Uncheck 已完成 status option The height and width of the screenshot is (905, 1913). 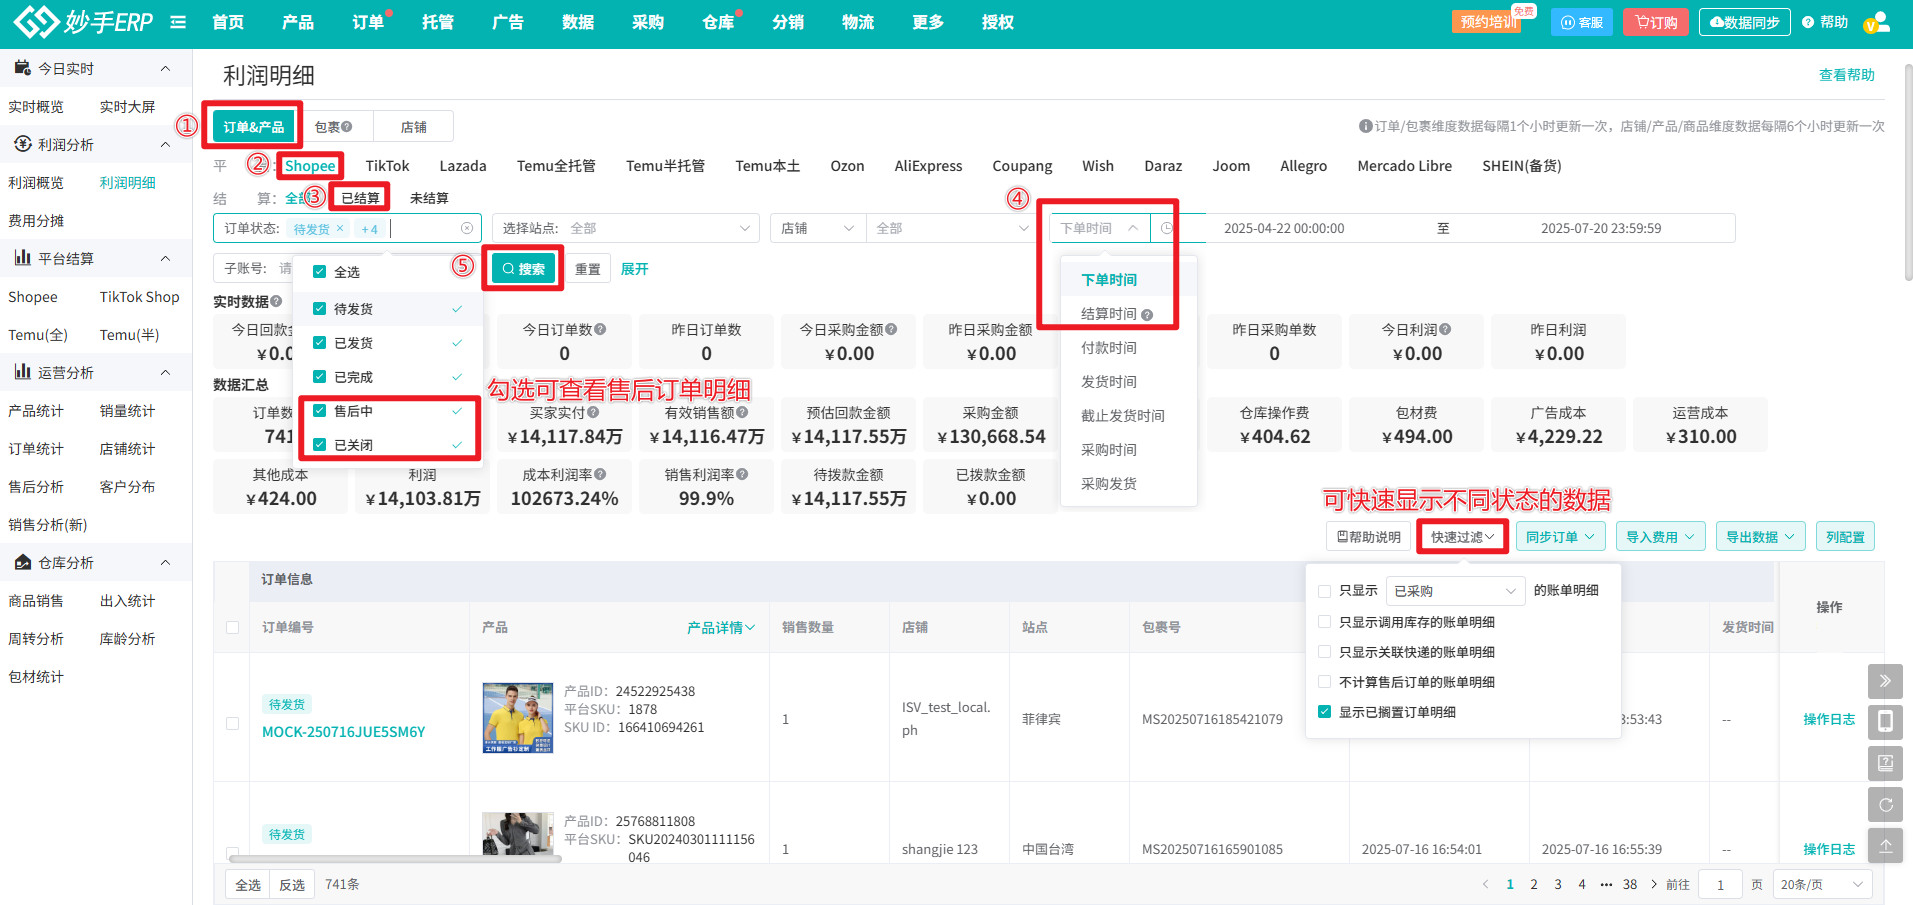click(x=320, y=377)
